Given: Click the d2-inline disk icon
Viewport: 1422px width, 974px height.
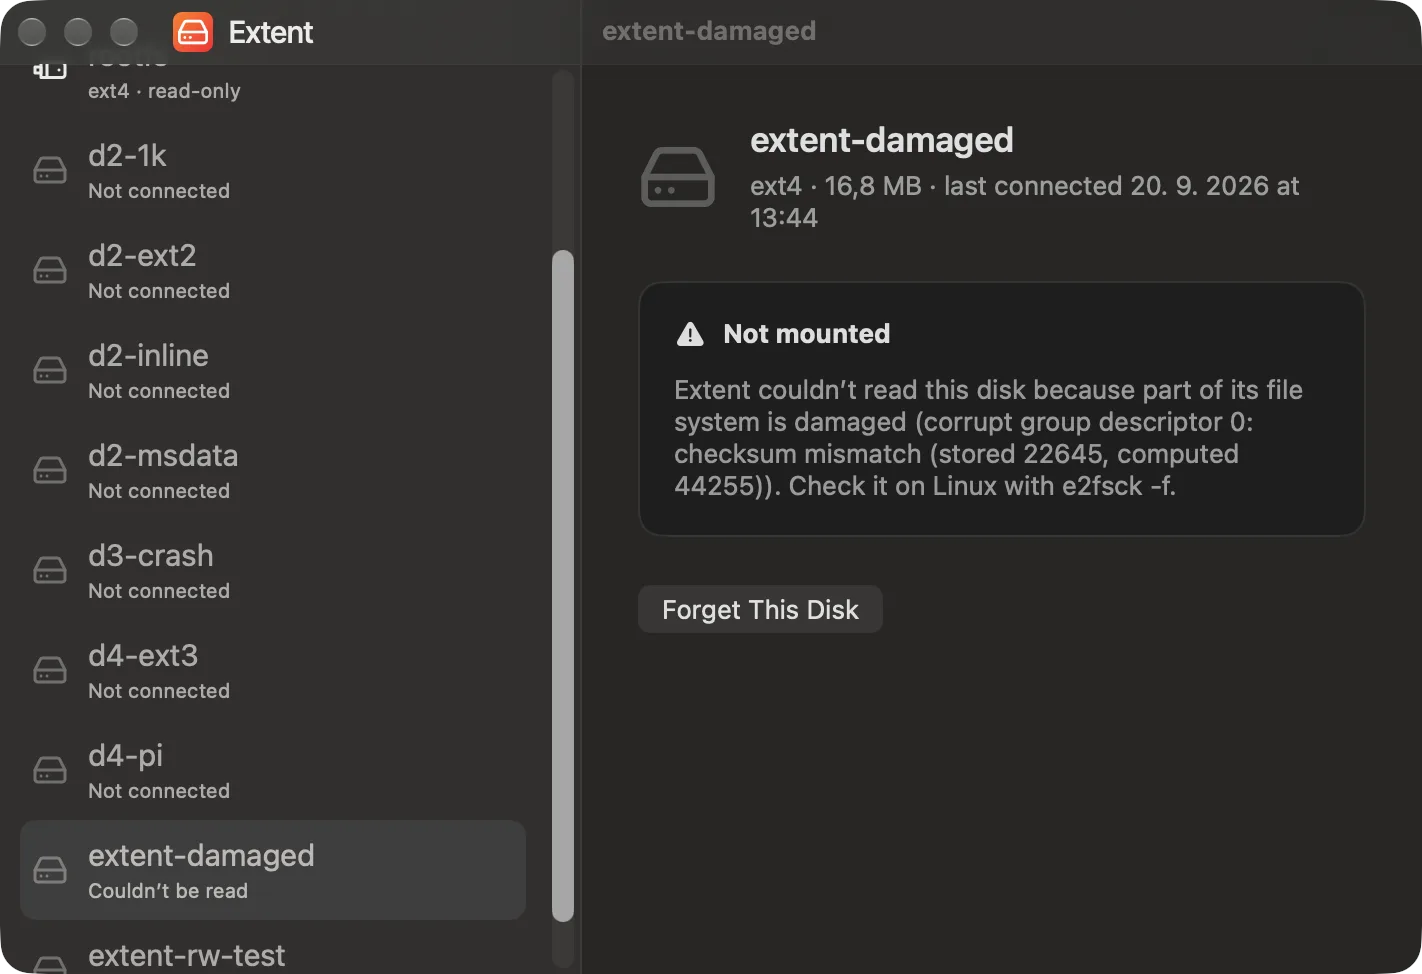Looking at the screenshot, I should 50,370.
